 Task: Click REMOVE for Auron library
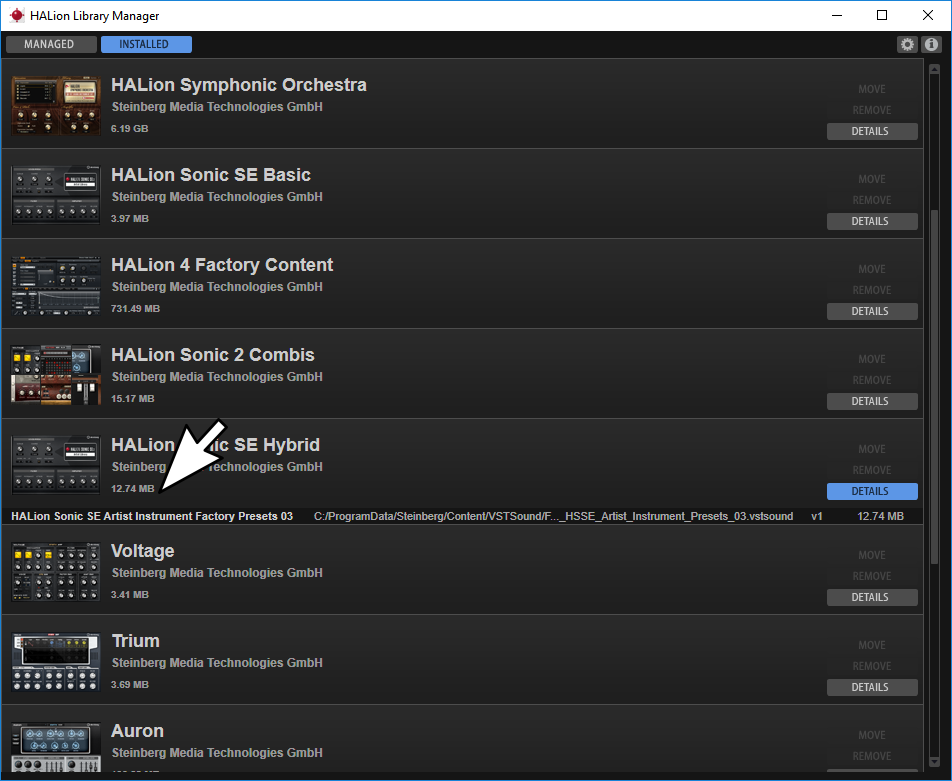click(x=872, y=755)
